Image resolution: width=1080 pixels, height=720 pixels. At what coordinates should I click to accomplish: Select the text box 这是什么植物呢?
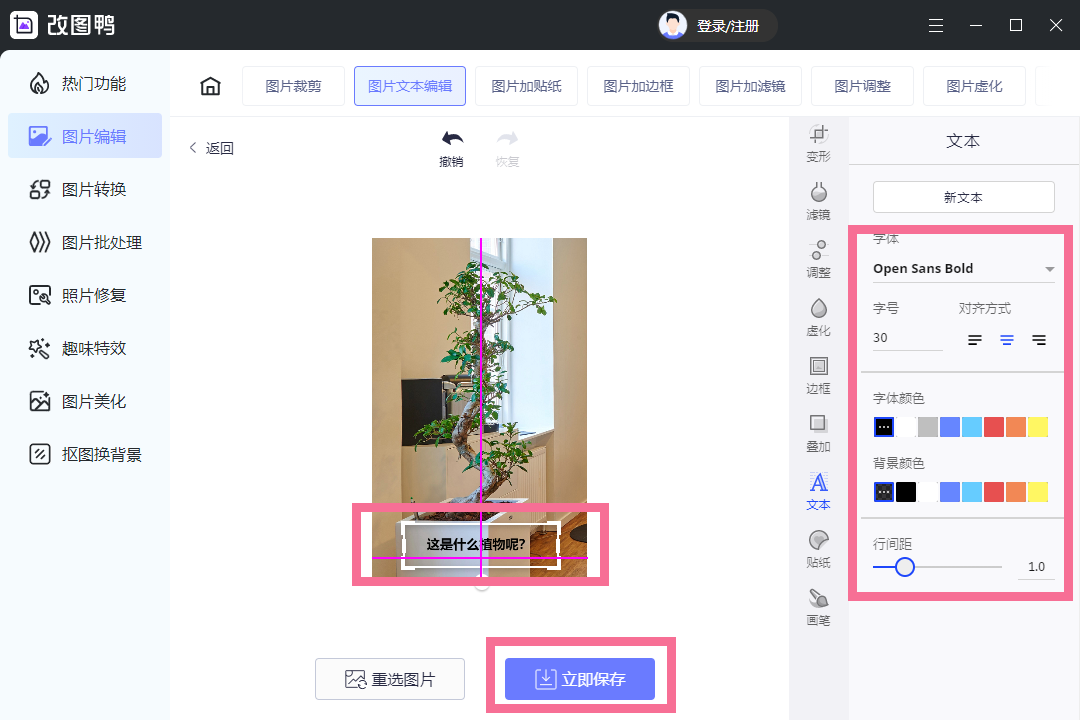click(x=480, y=544)
